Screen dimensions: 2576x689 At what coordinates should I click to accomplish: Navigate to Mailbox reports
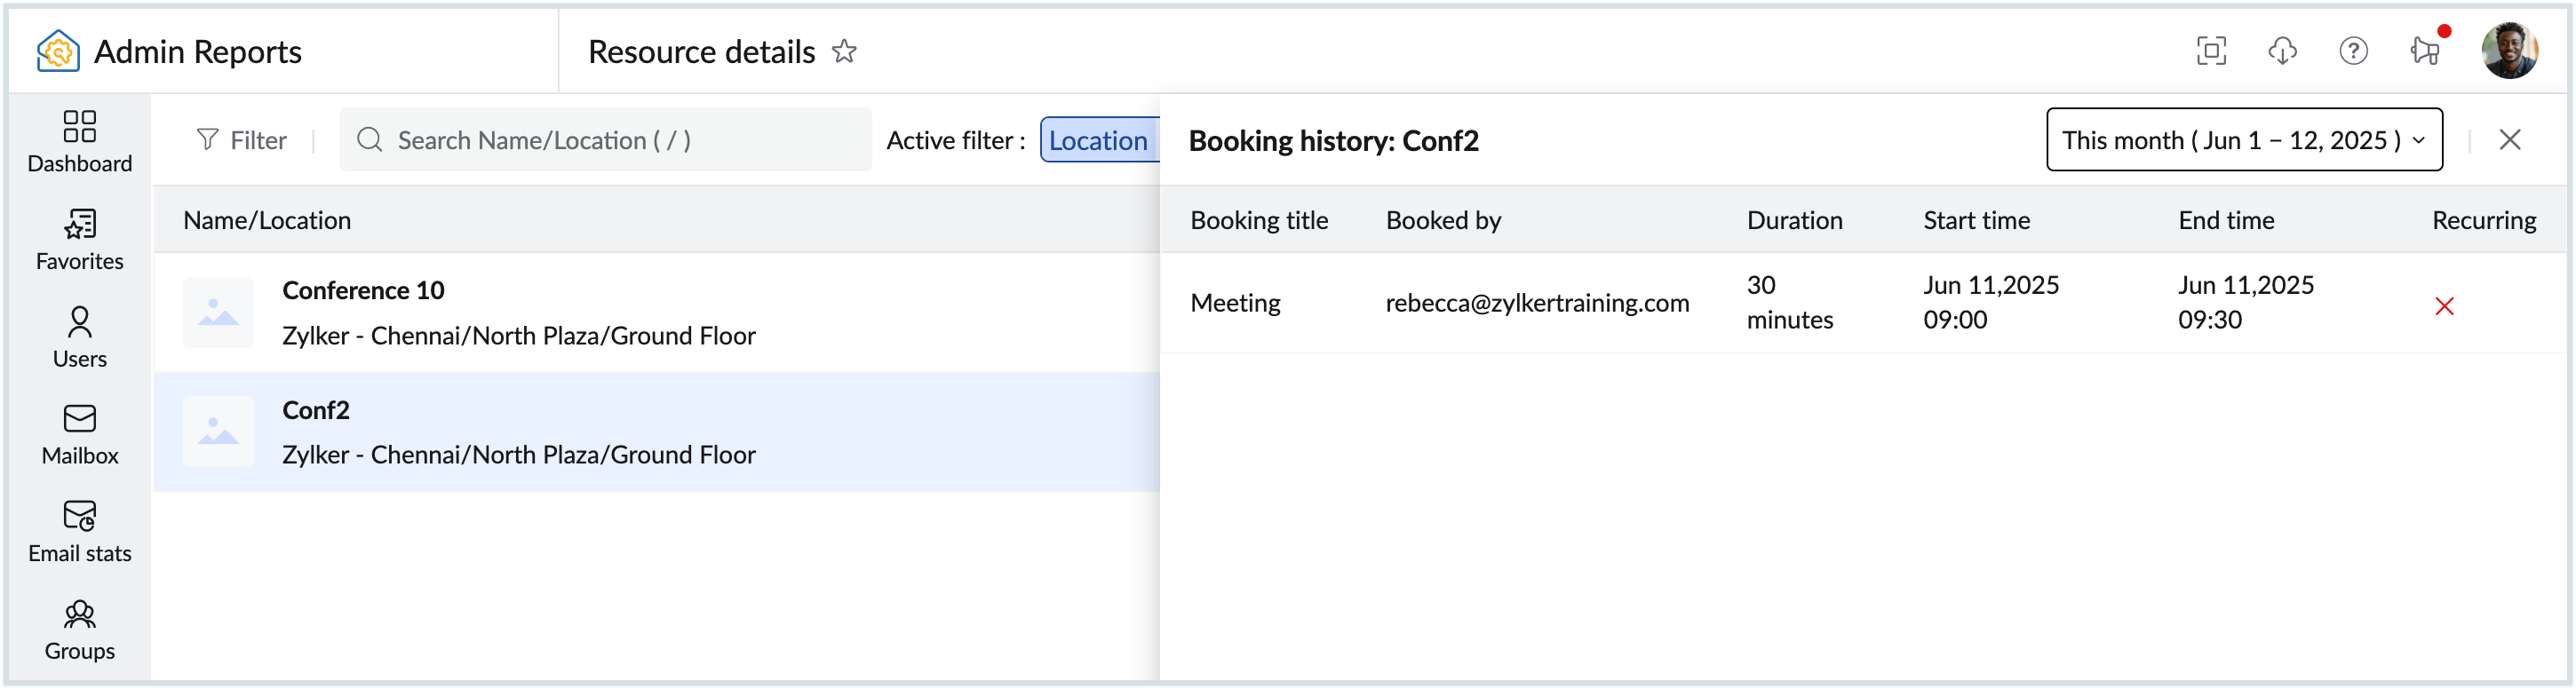click(79, 434)
